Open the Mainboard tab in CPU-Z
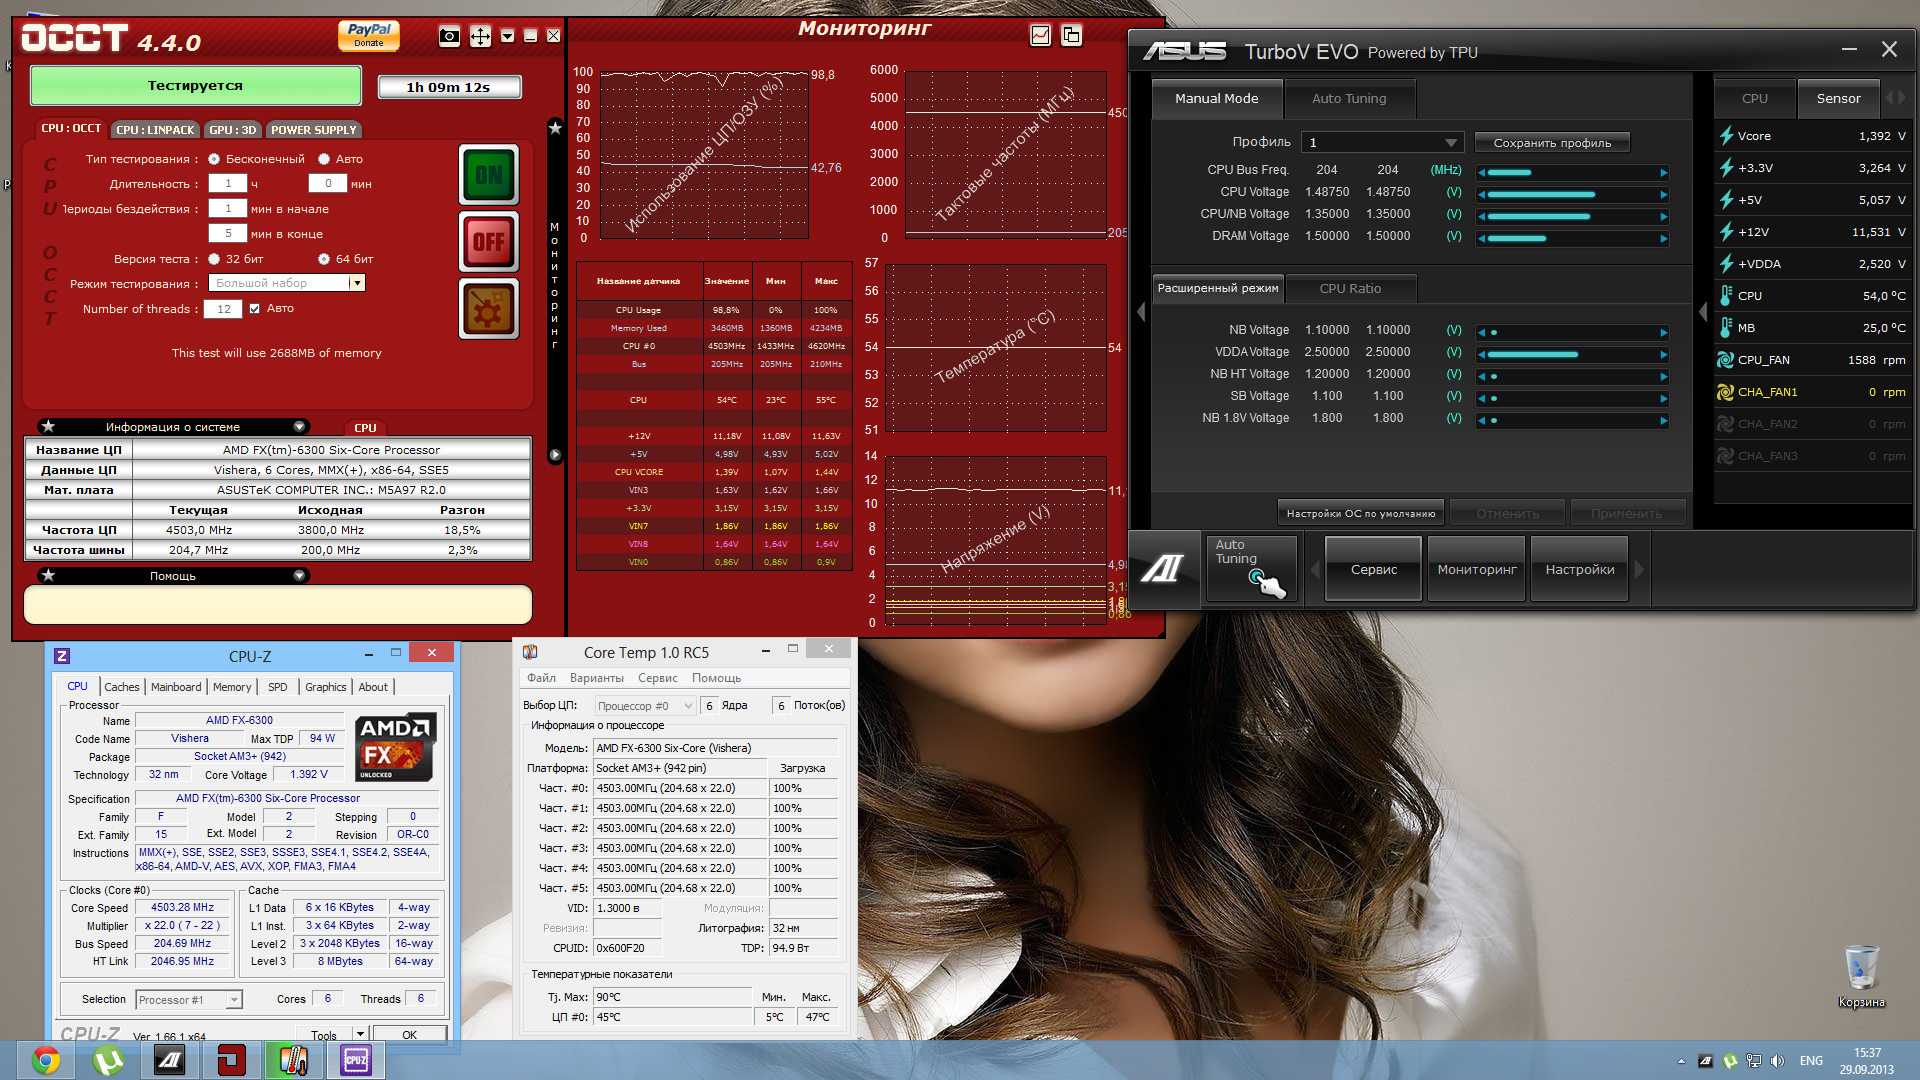1920x1080 pixels. coord(176,687)
